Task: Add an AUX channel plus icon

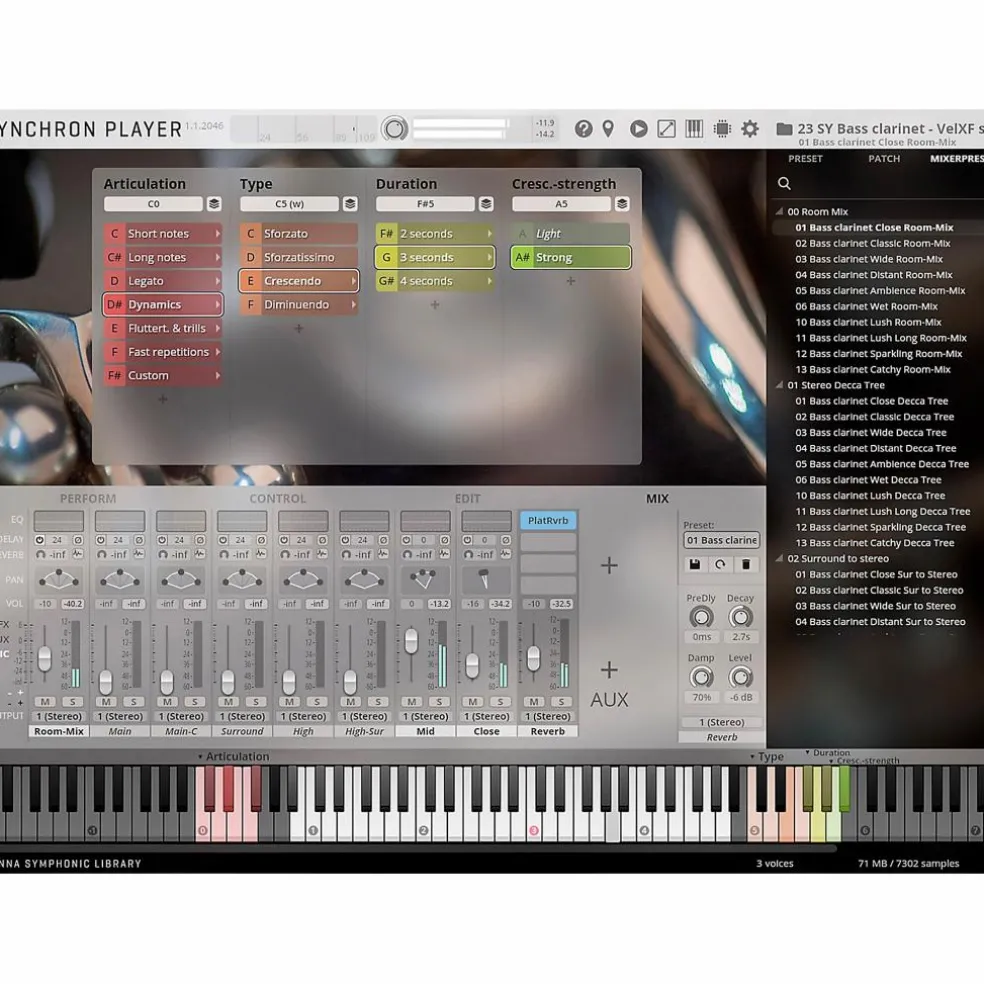Action: (609, 670)
